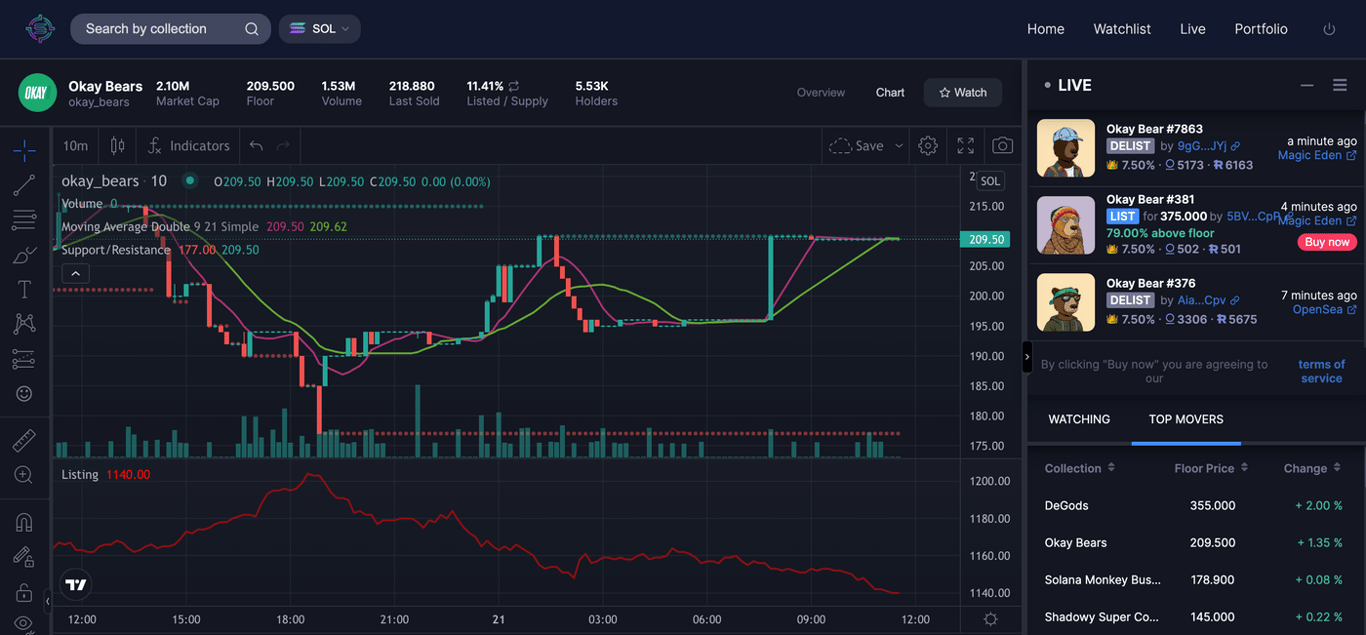Expand the Save layout dropdown arrow
The image size is (1366, 635).
coord(898,146)
